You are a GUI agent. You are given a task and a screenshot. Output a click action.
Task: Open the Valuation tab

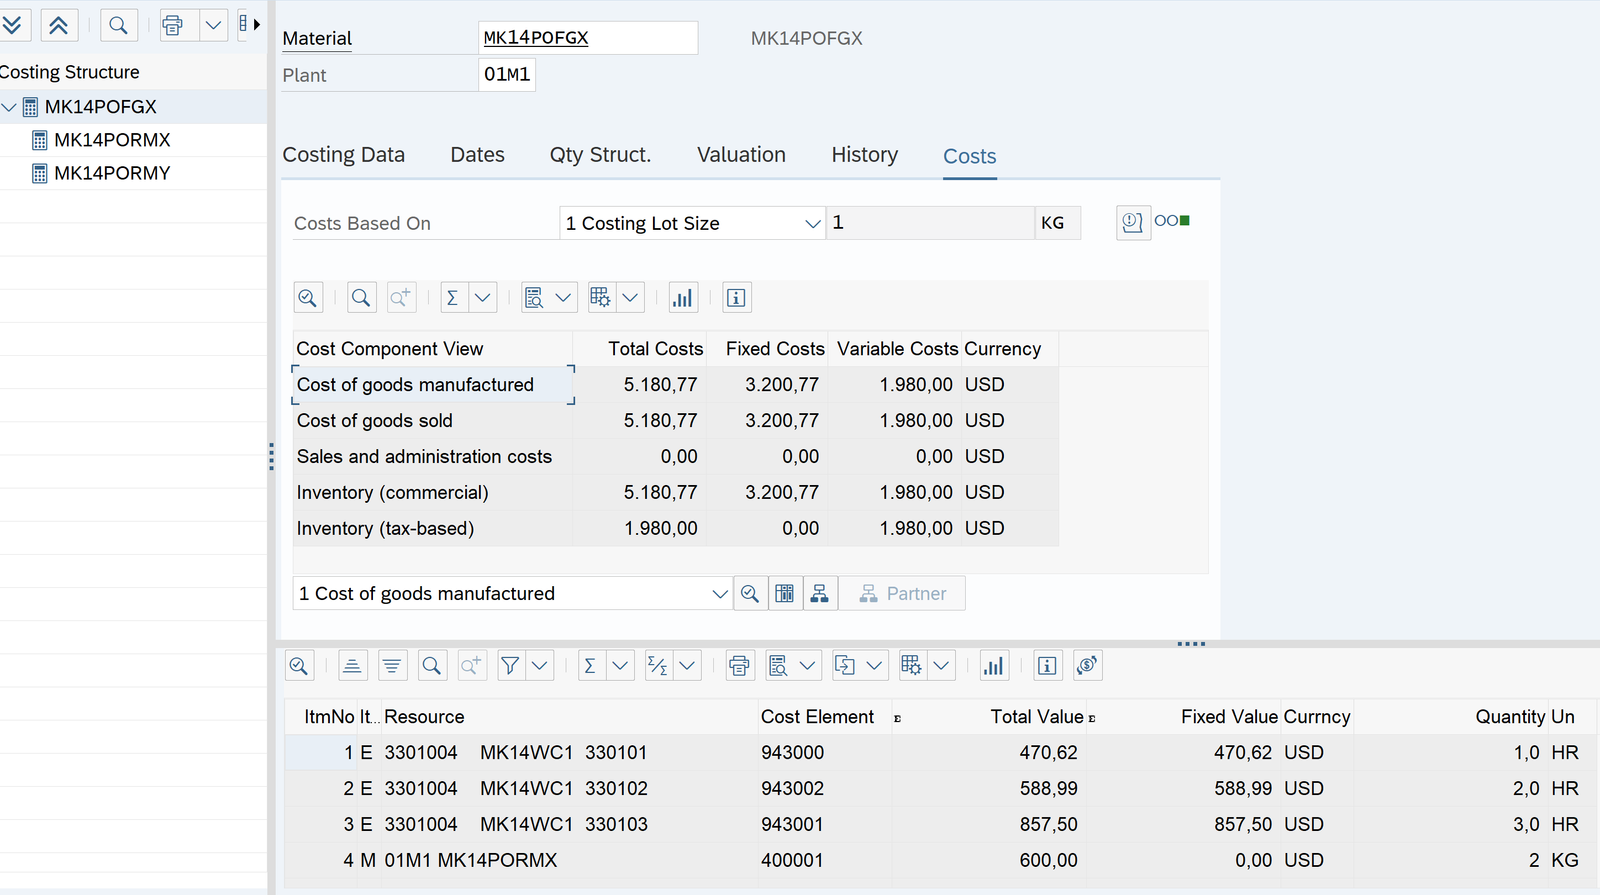click(x=741, y=155)
